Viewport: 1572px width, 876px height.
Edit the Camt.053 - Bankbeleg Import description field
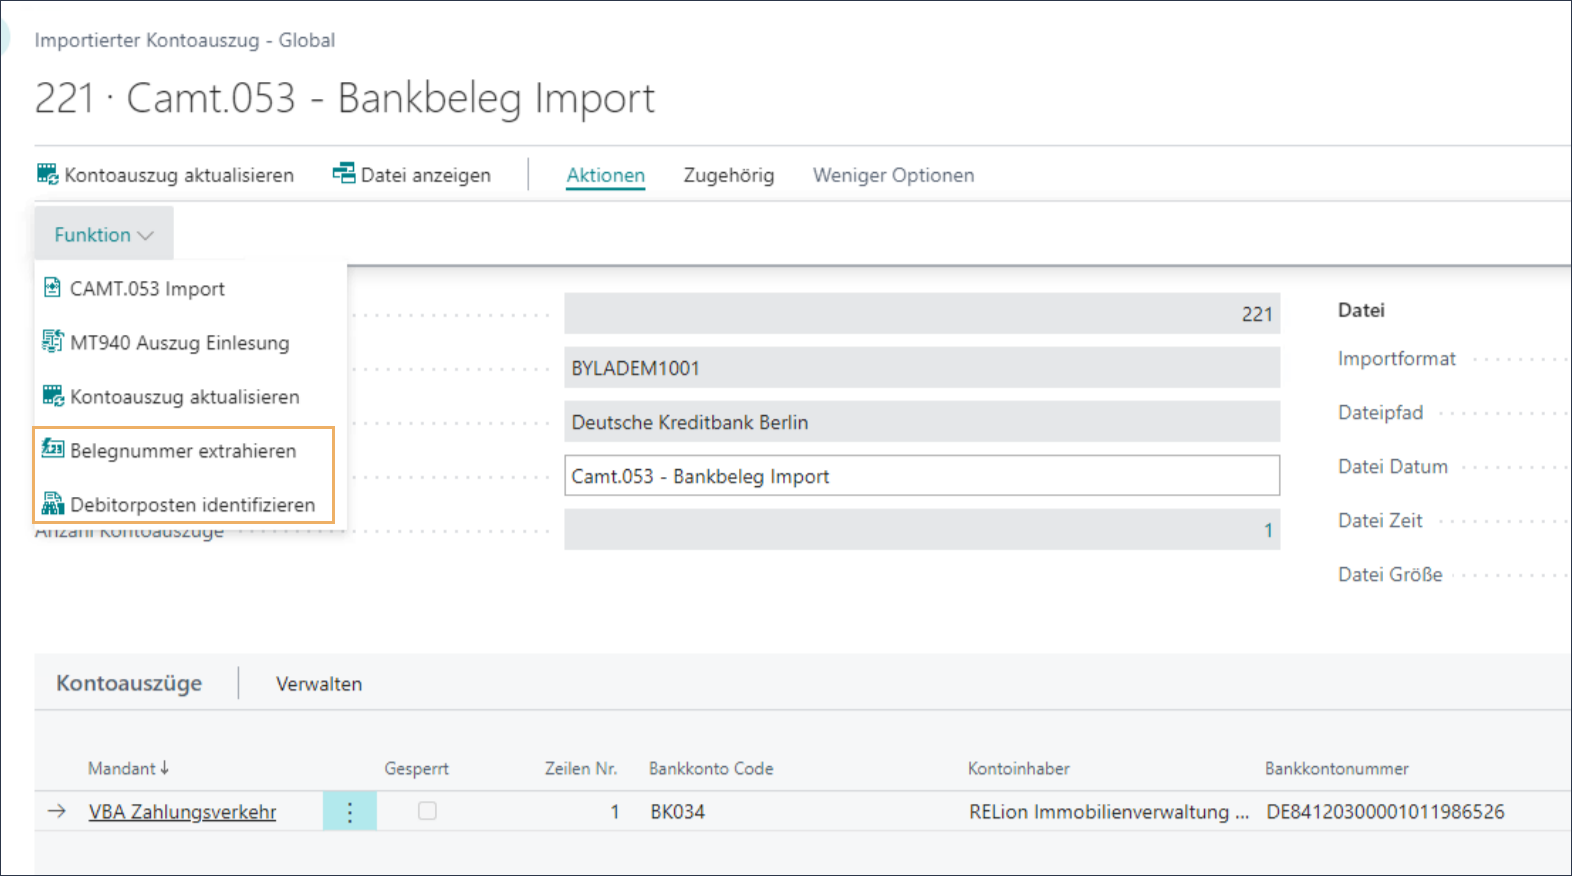point(922,476)
